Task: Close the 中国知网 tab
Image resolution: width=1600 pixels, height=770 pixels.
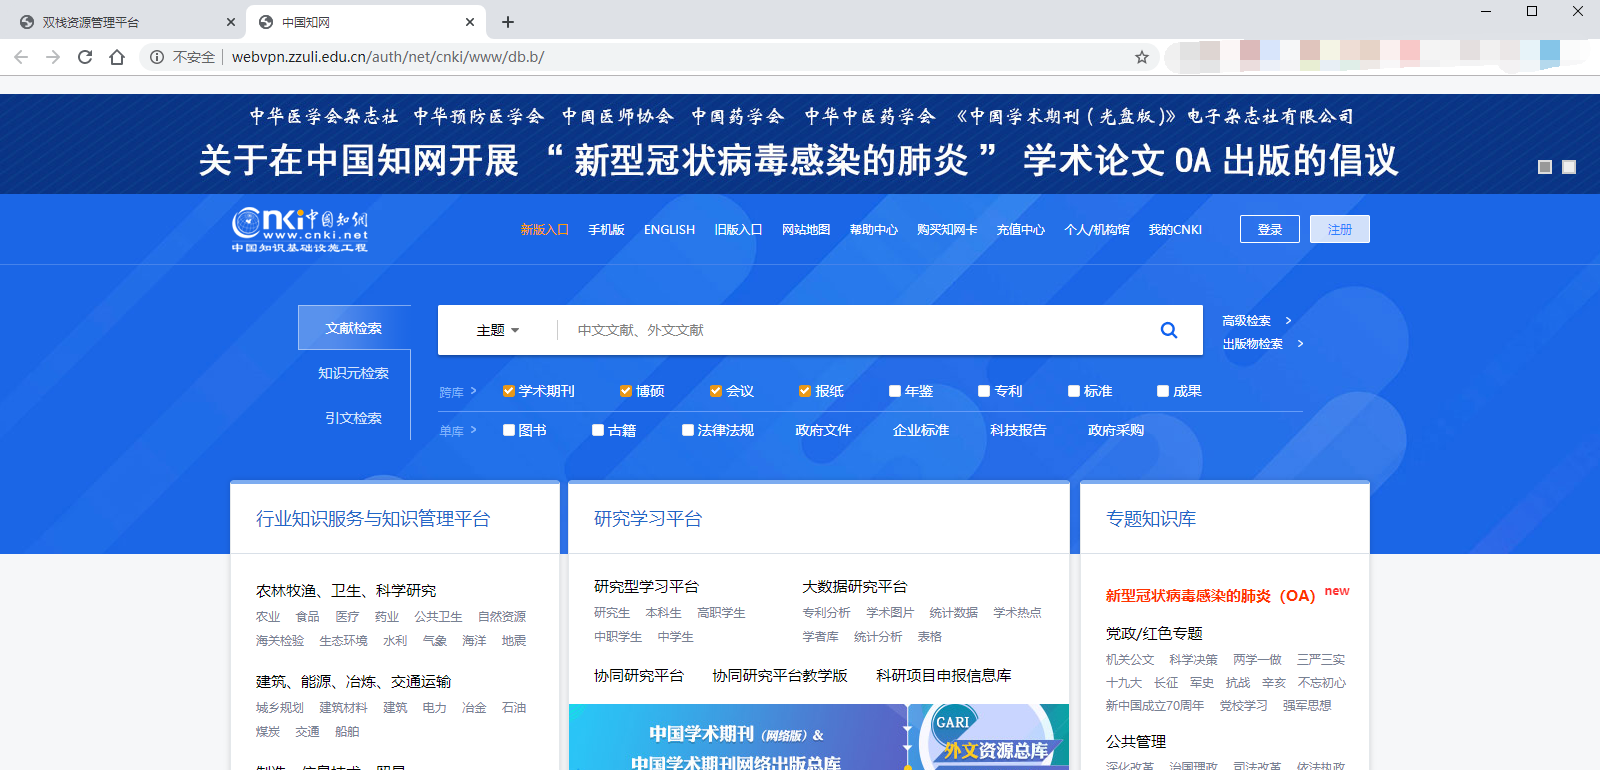Action: coord(470,22)
